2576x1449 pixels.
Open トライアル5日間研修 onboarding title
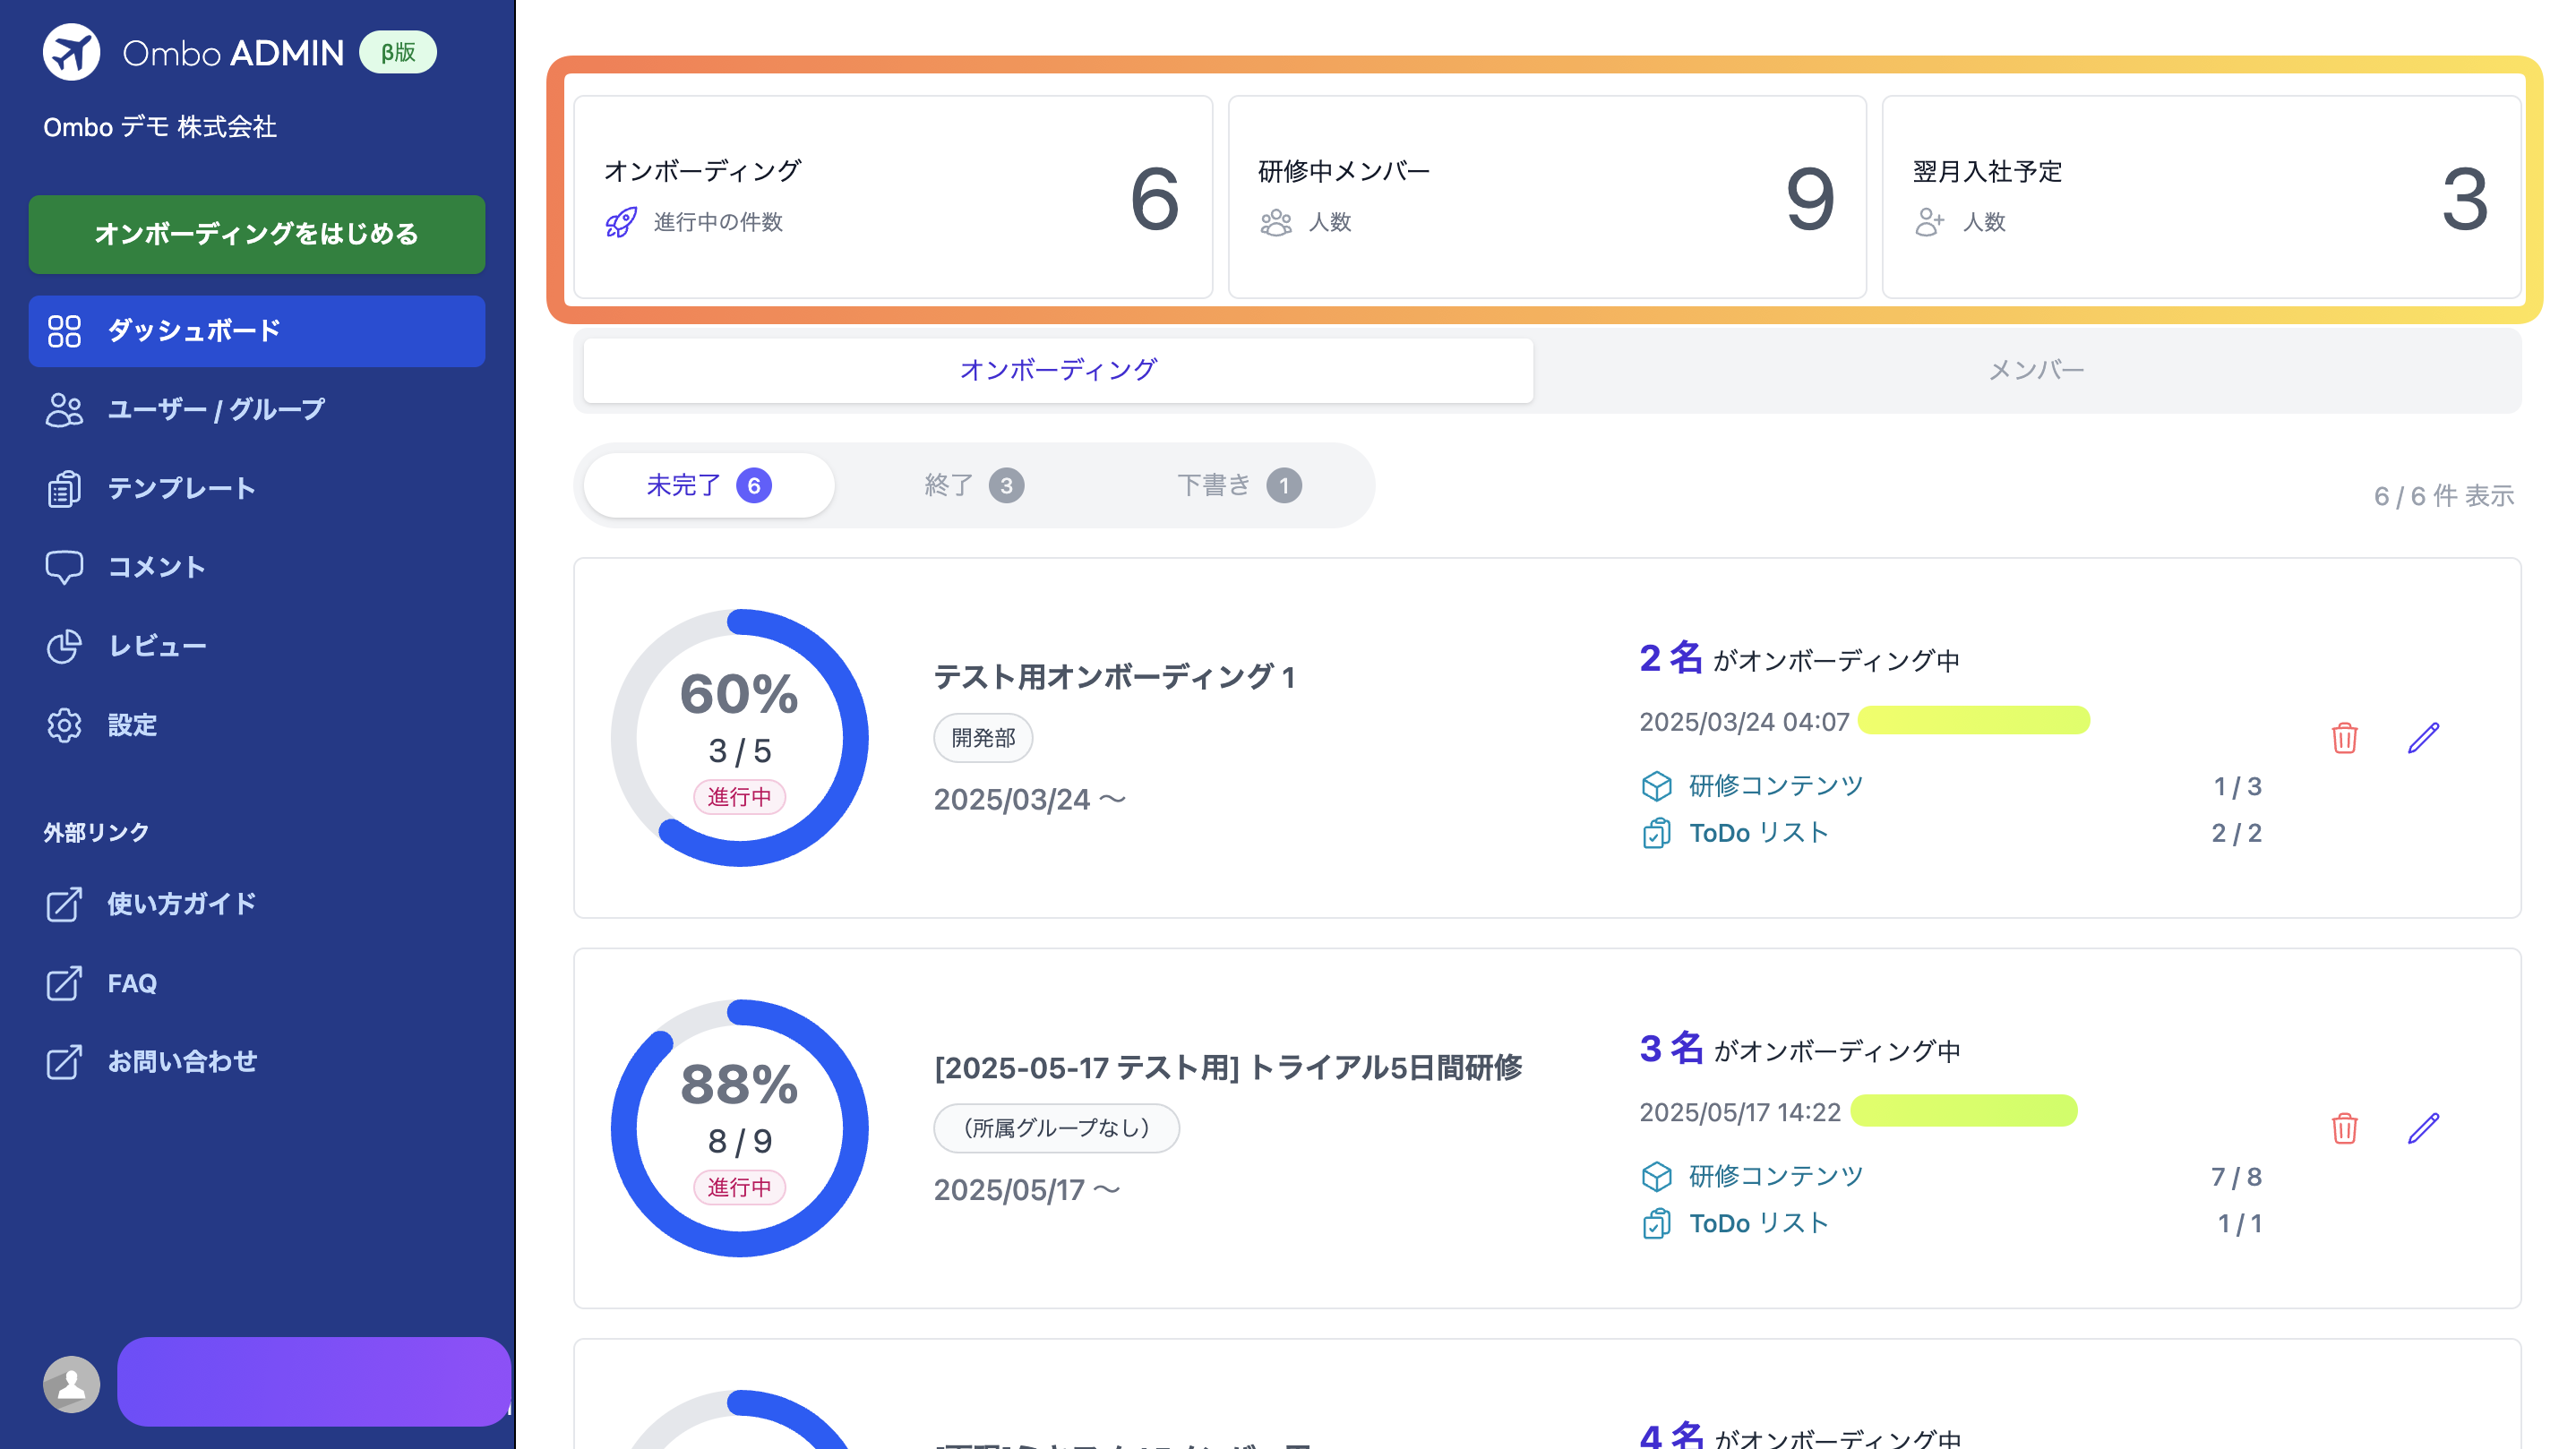(1228, 1068)
